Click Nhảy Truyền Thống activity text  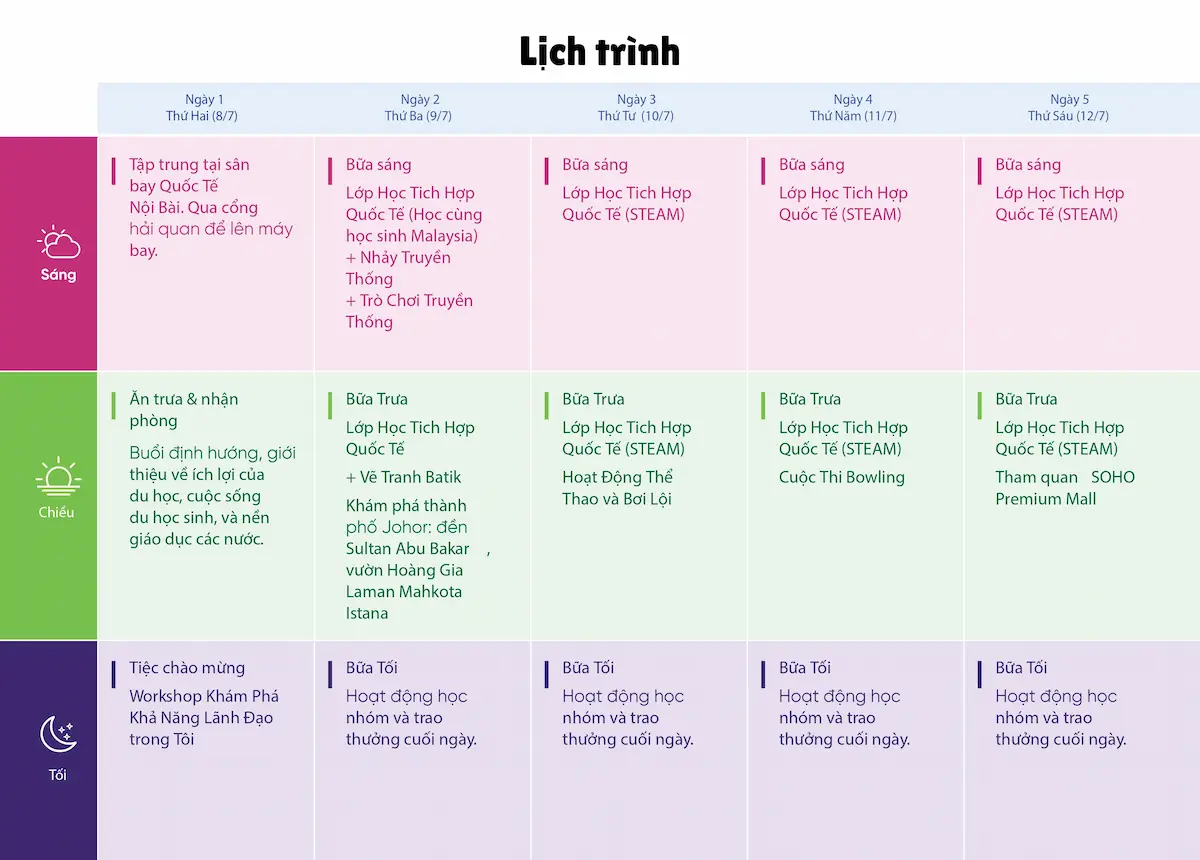click(398, 268)
